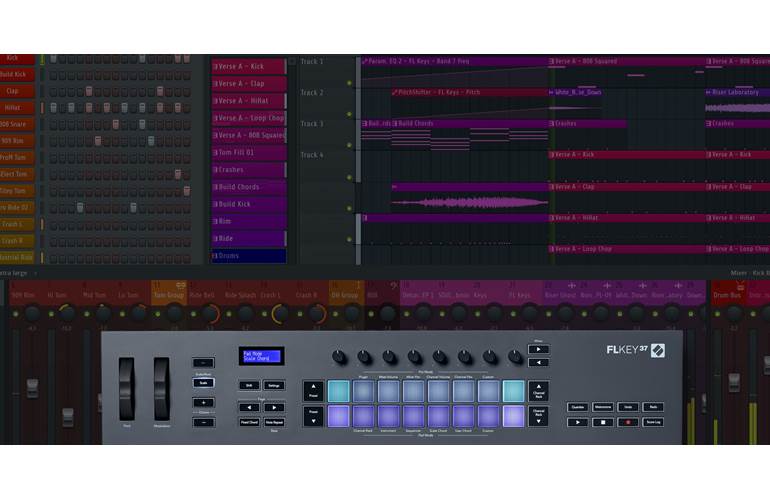Click the FLkey Modulation wheel

point(162,389)
